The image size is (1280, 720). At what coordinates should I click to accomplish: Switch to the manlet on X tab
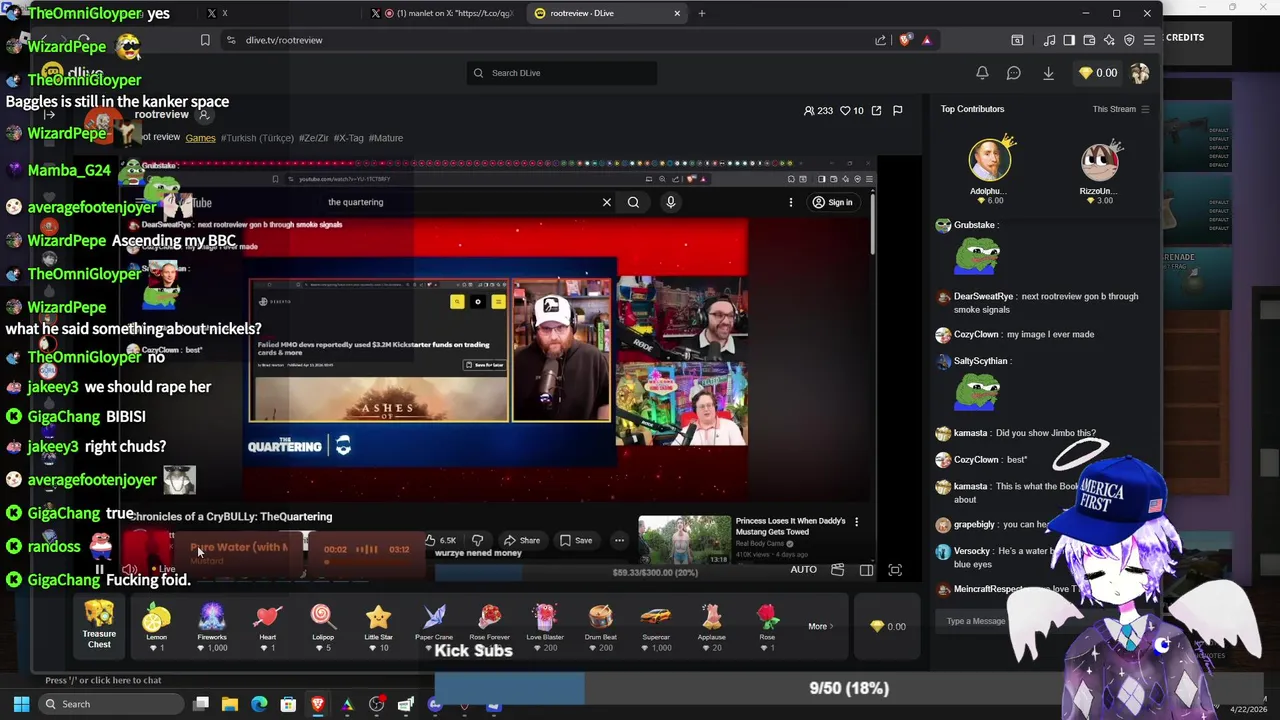coord(442,13)
